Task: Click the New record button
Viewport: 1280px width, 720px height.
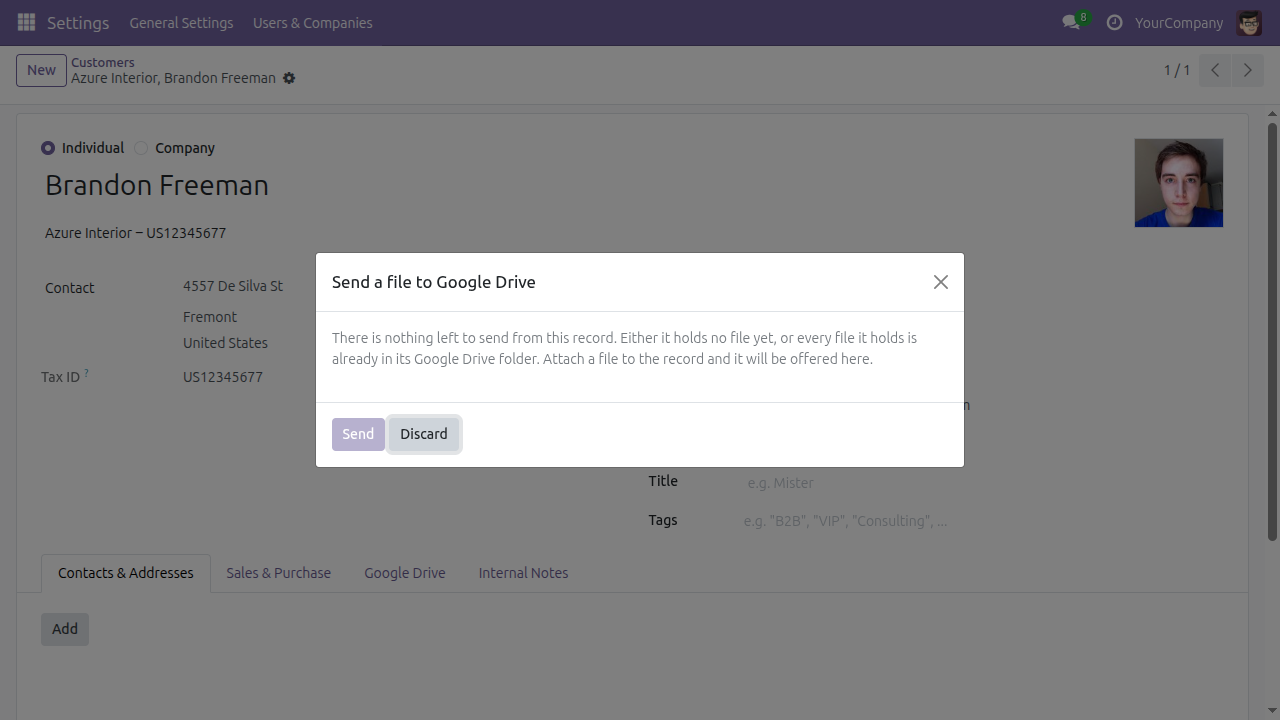Action: point(41,70)
